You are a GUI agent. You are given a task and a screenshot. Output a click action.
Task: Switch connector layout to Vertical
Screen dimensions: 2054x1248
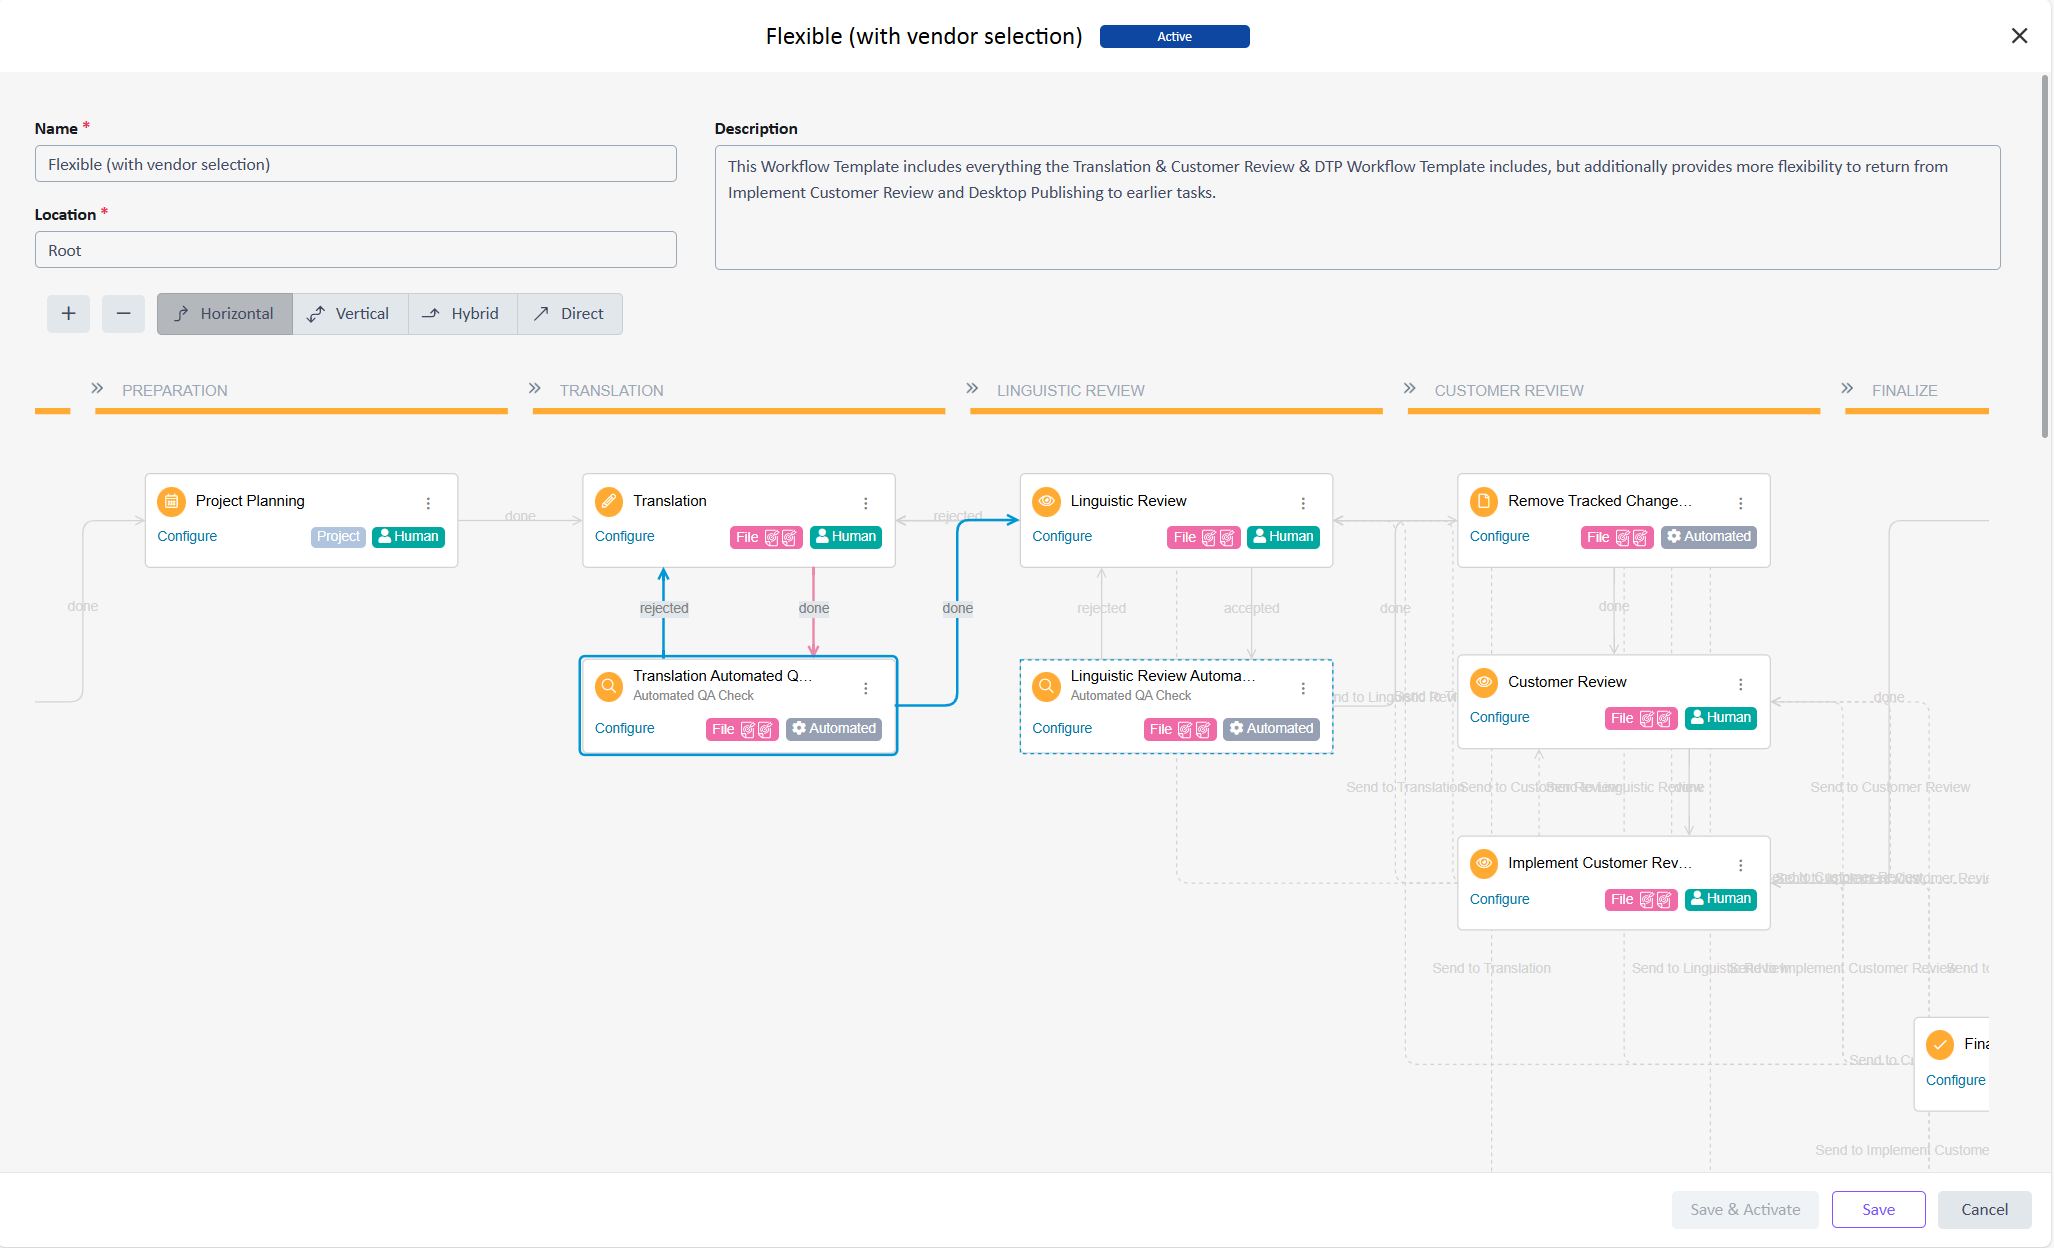(x=349, y=314)
